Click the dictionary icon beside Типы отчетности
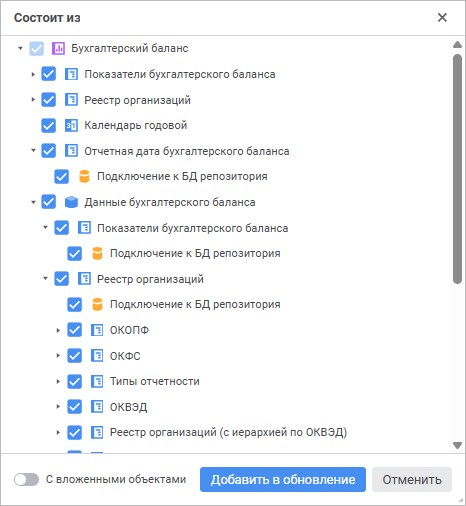 [97, 381]
